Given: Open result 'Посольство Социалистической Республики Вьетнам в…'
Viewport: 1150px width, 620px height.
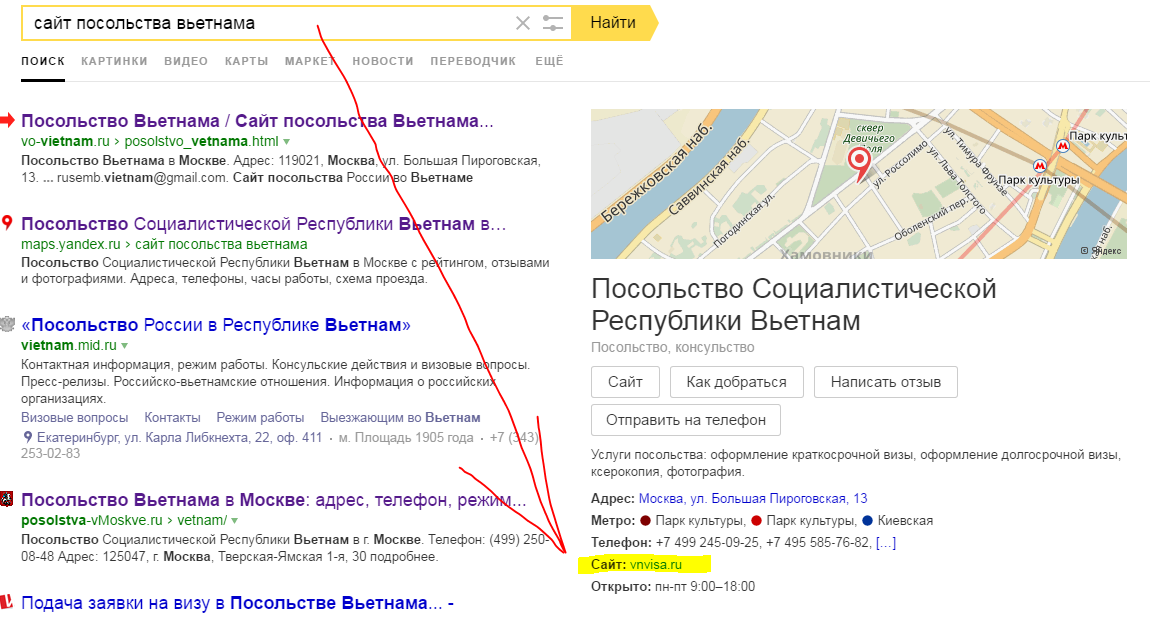Looking at the screenshot, I should coord(264,224).
